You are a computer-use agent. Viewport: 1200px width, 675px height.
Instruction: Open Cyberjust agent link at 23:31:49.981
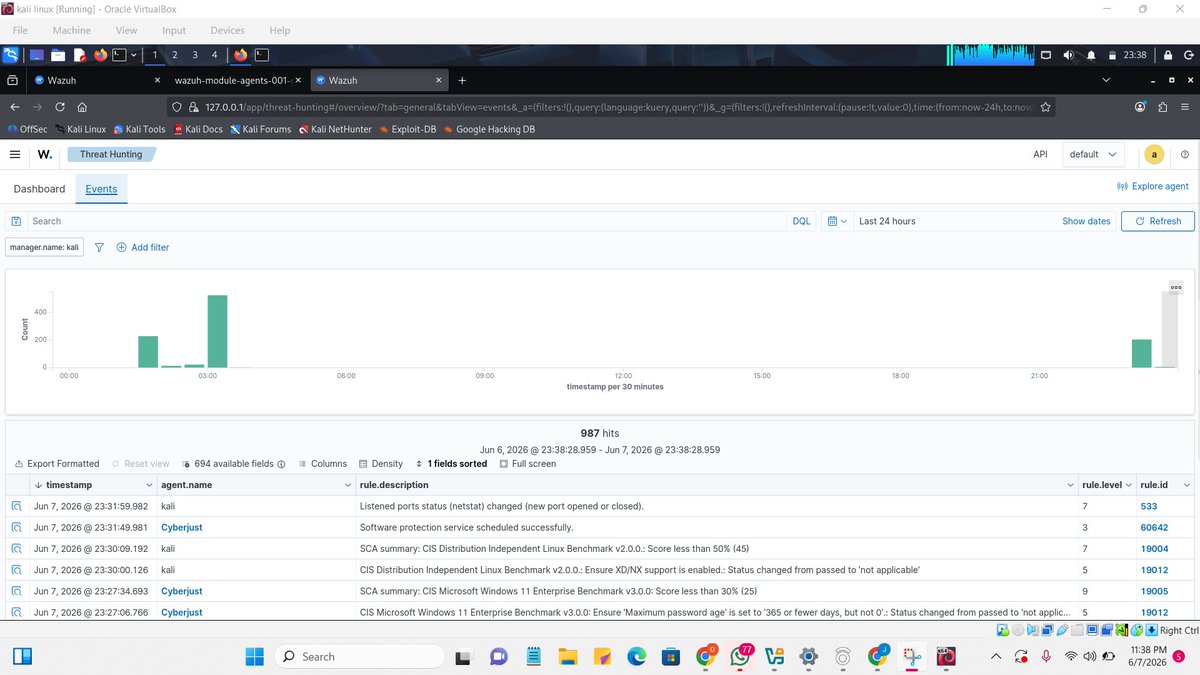182,527
